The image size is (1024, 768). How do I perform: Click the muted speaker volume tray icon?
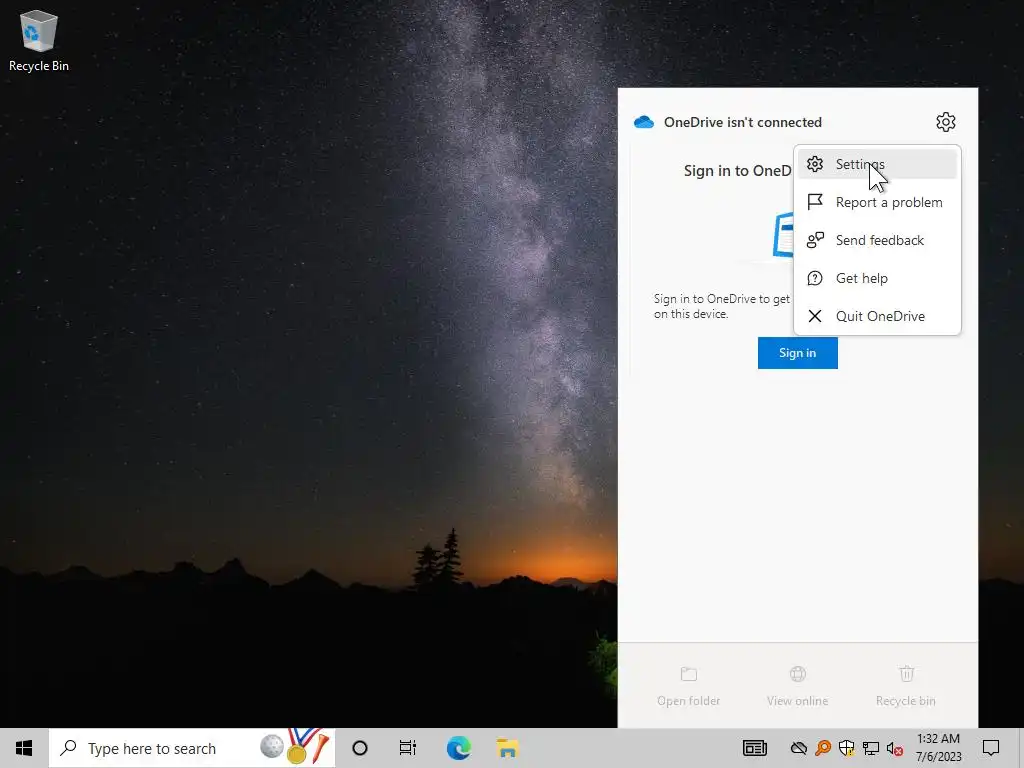pos(895,748)
